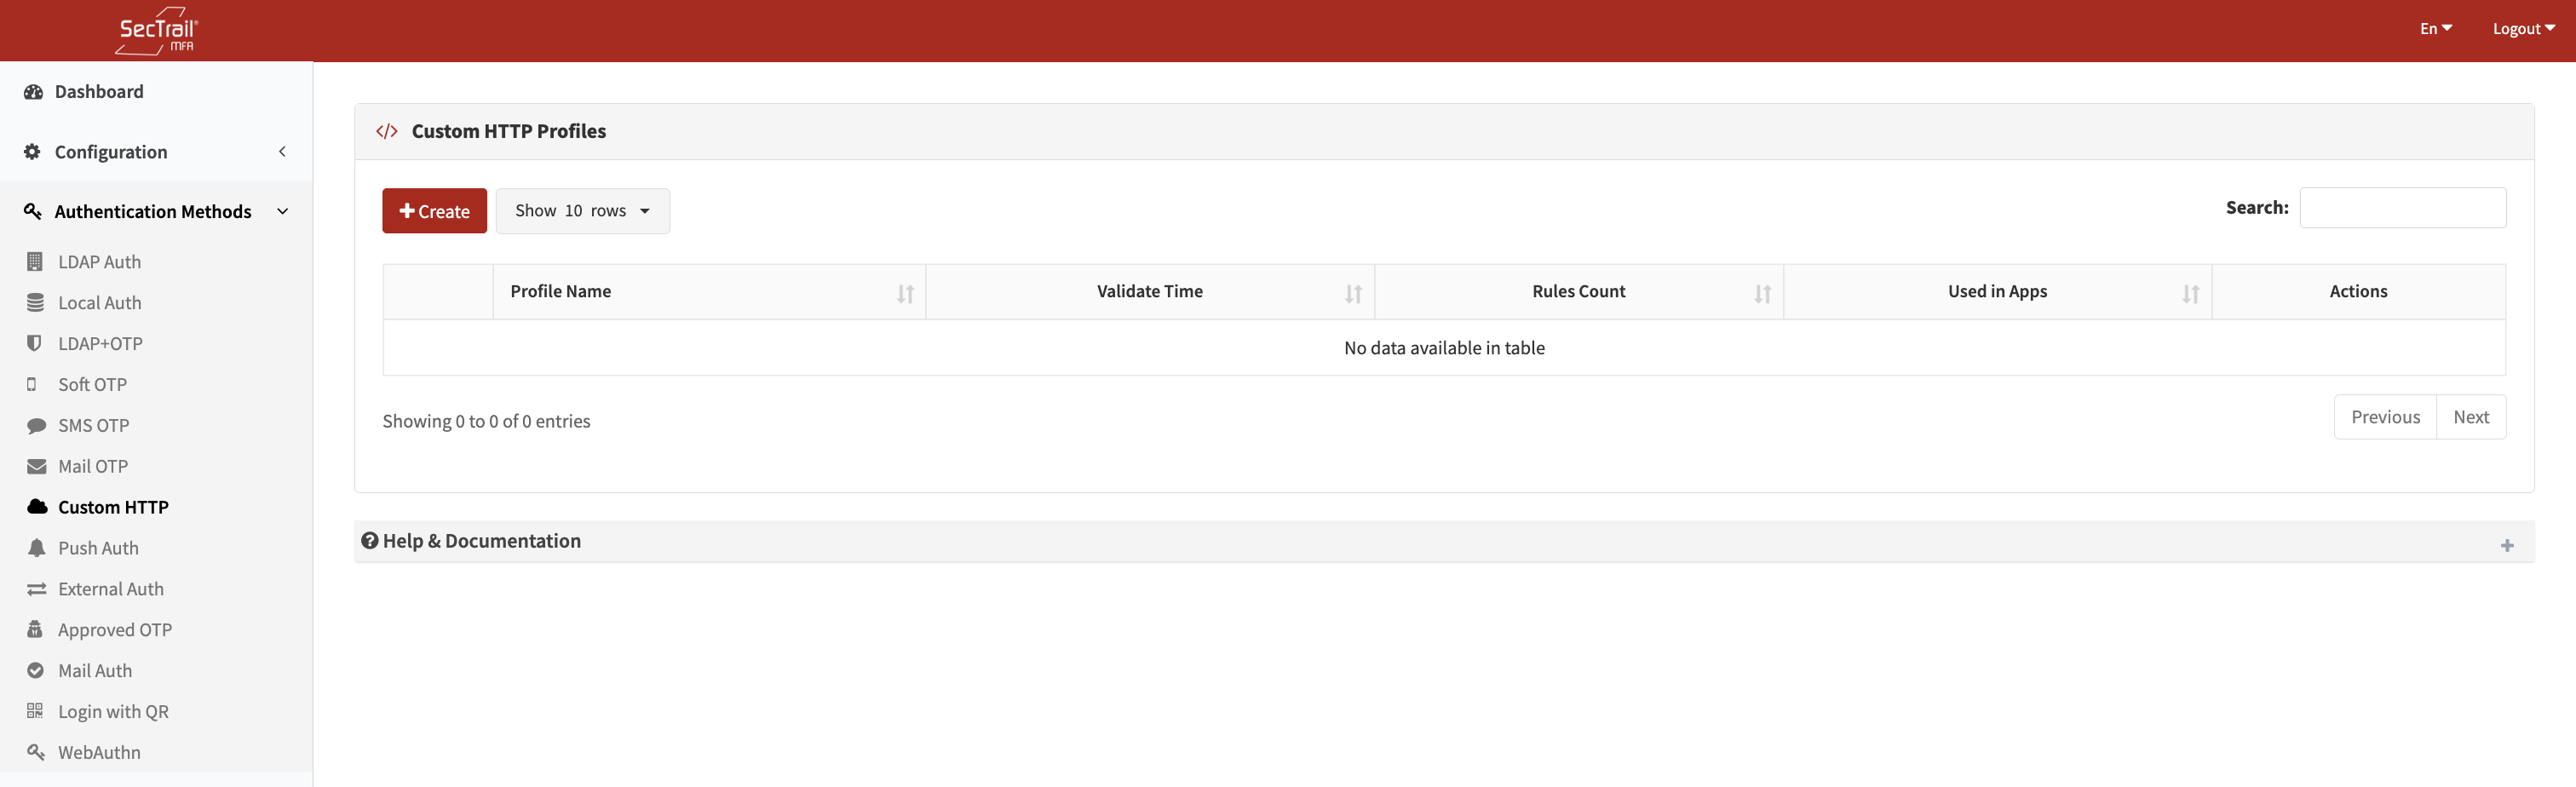Screen dimensions: 2576x787
Task: Expand the Help & Documentation section
Action: pyautogui.click(x=2507, y=545)
